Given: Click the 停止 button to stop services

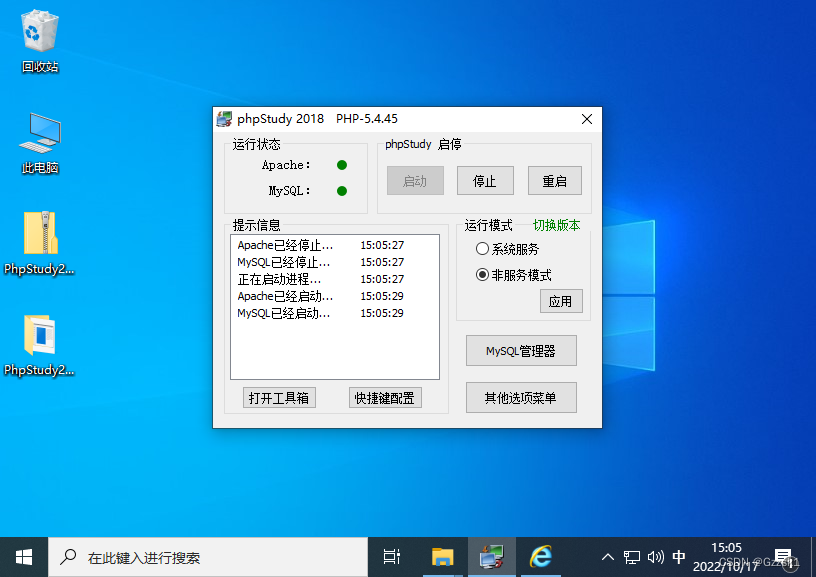Looking at the screenshot, I should (x=485, y=181).
